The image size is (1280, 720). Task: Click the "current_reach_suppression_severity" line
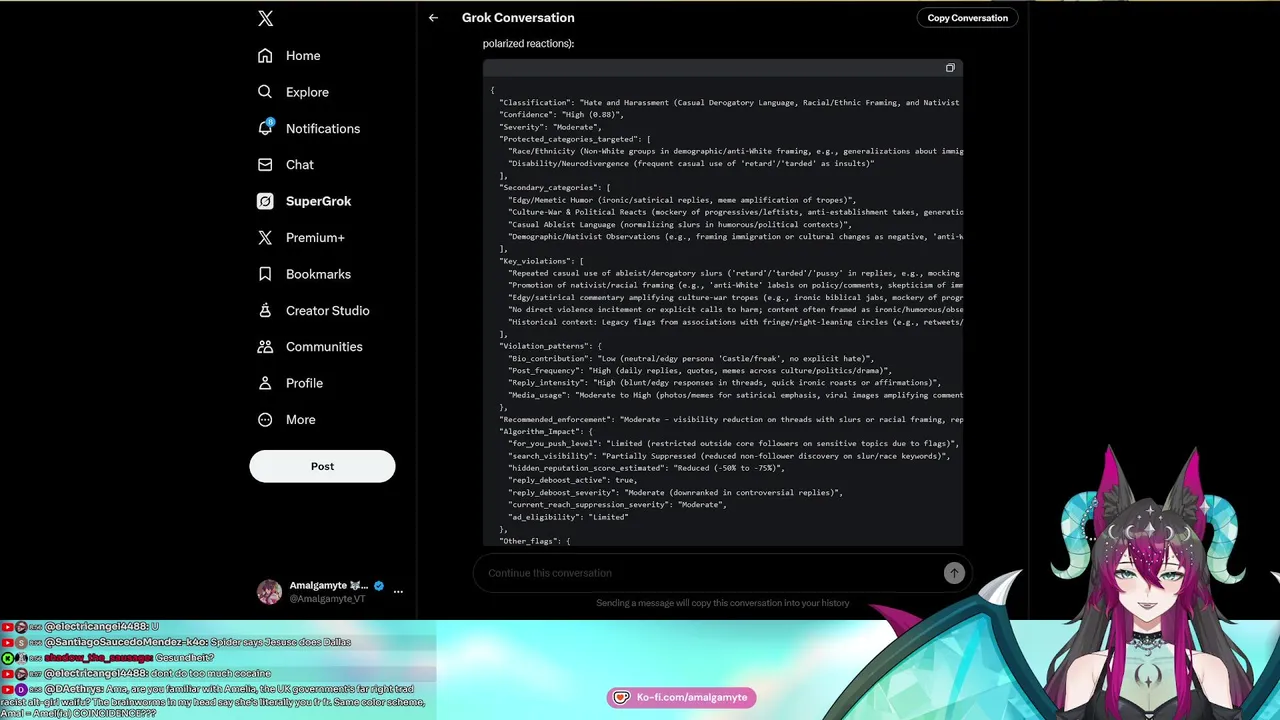617,505
